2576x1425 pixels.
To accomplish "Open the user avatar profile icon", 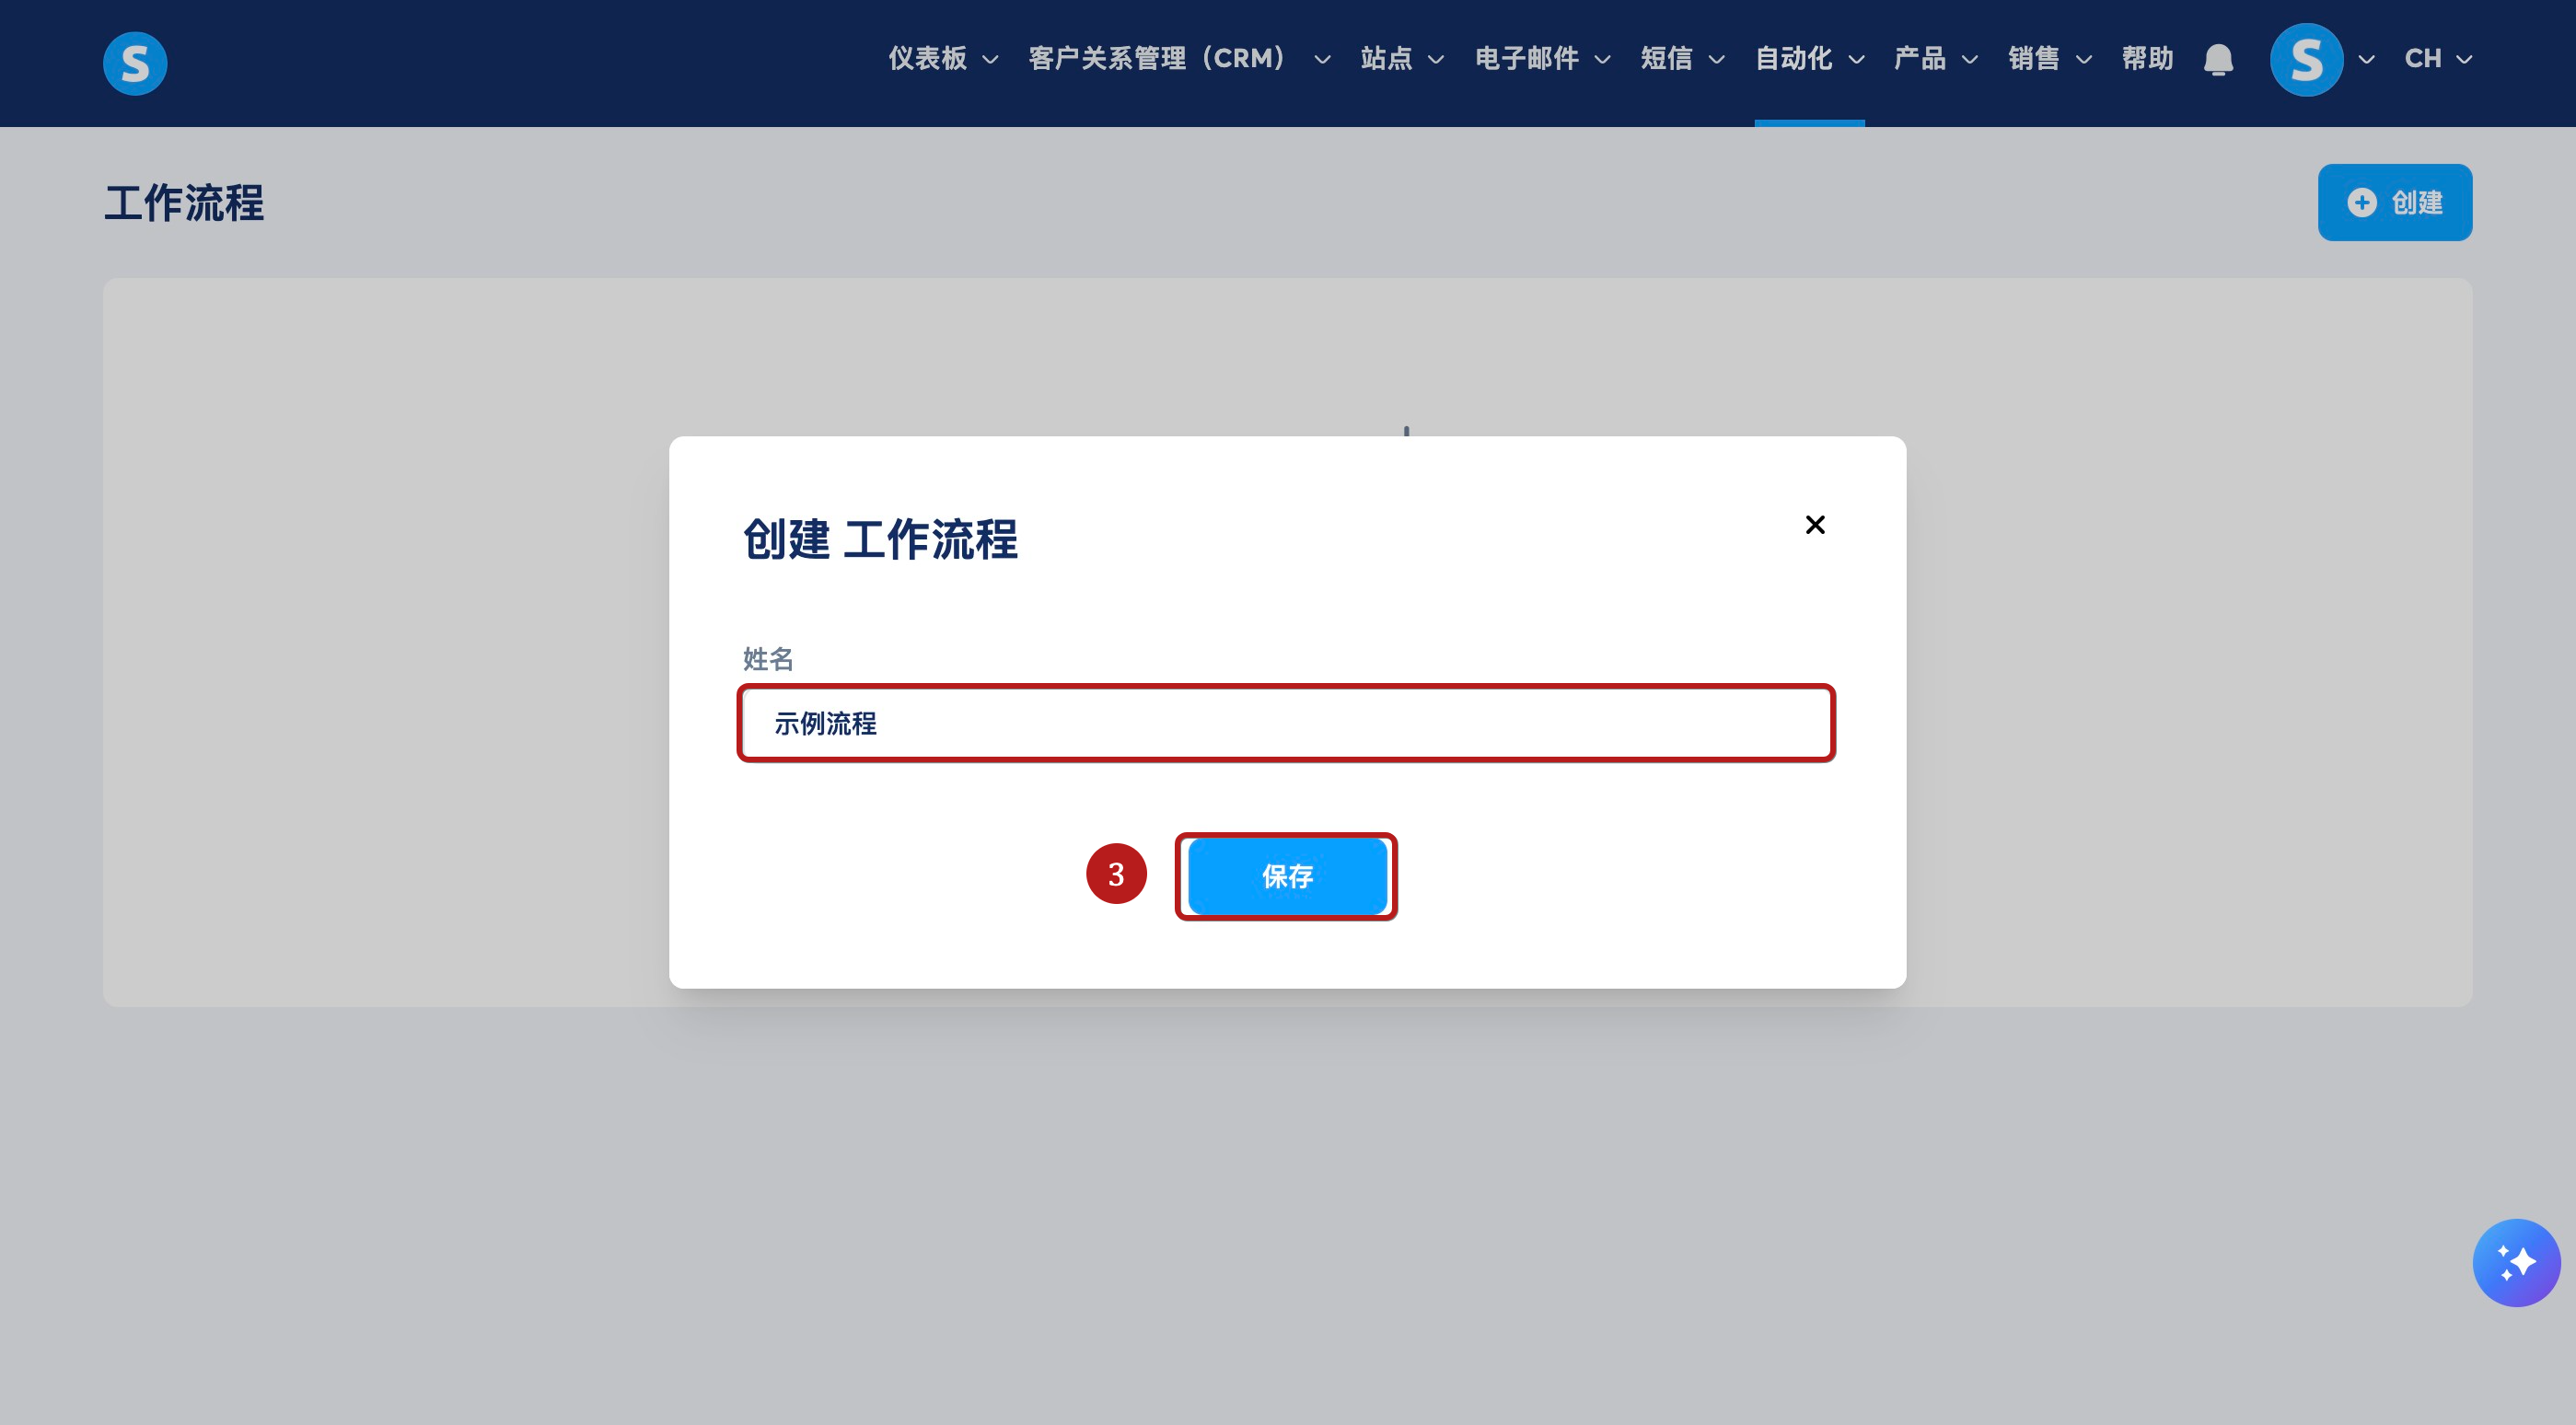I will [2306, 60].
